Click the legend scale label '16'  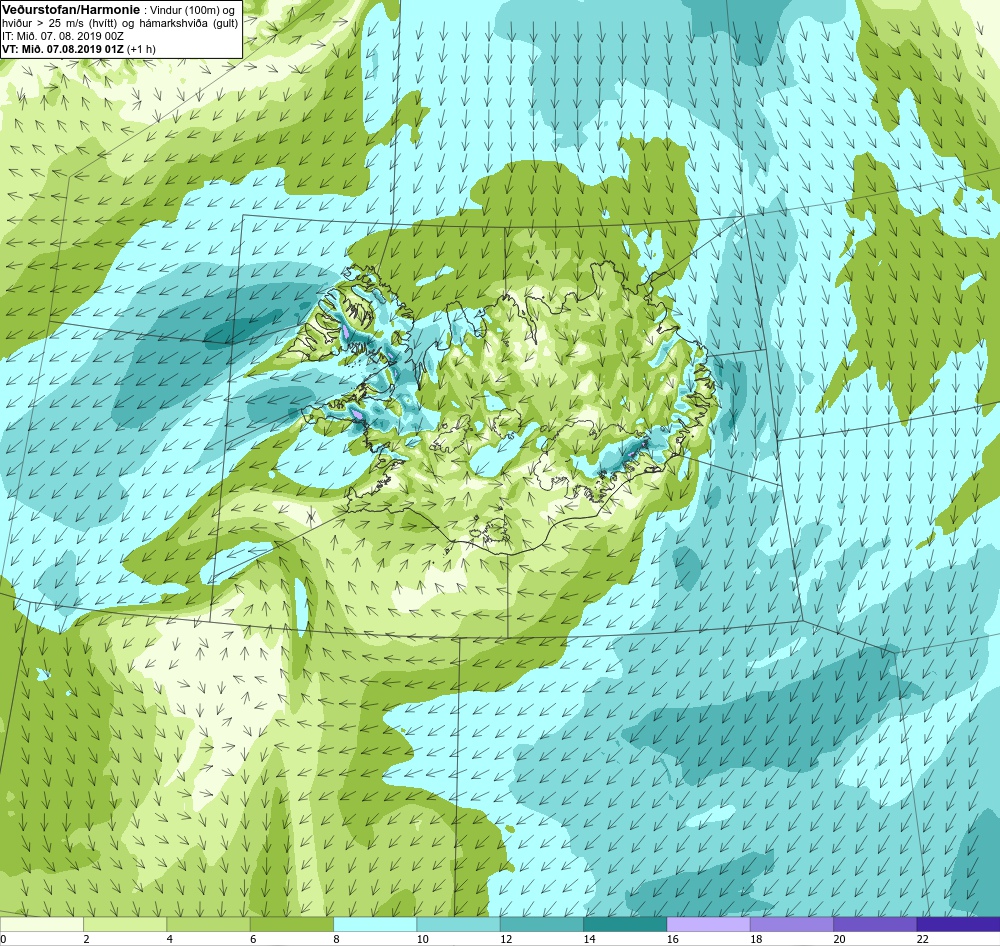(x=673, y=939)
